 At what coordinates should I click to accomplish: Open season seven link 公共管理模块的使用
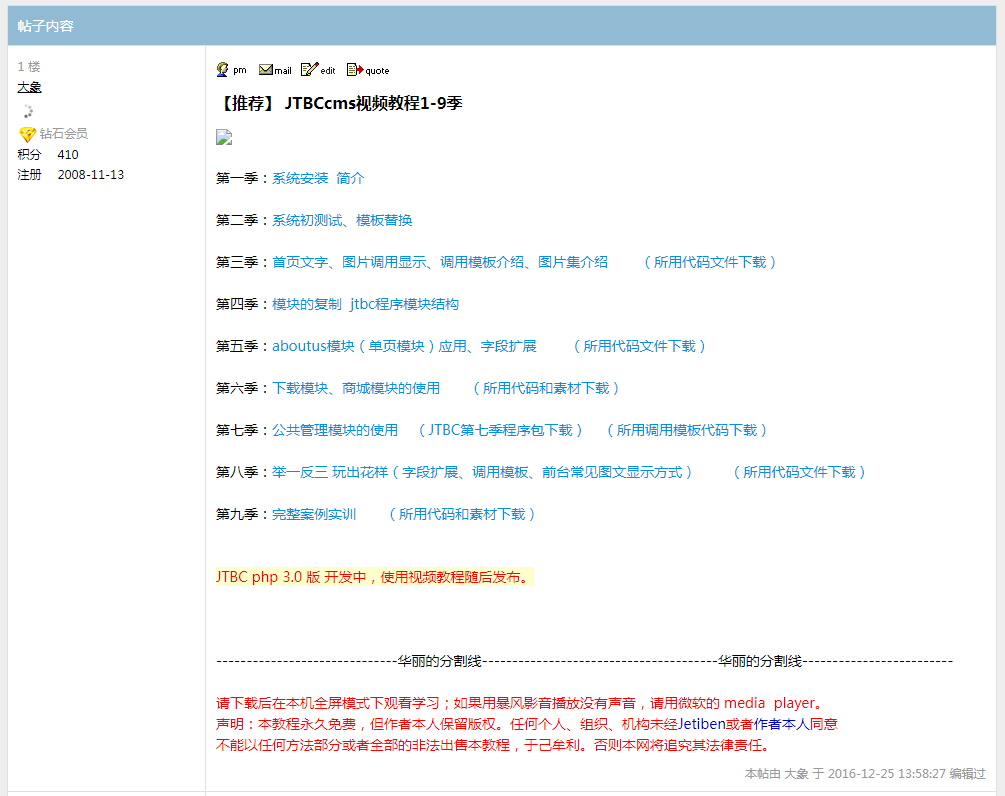click(x=335, y=430)
